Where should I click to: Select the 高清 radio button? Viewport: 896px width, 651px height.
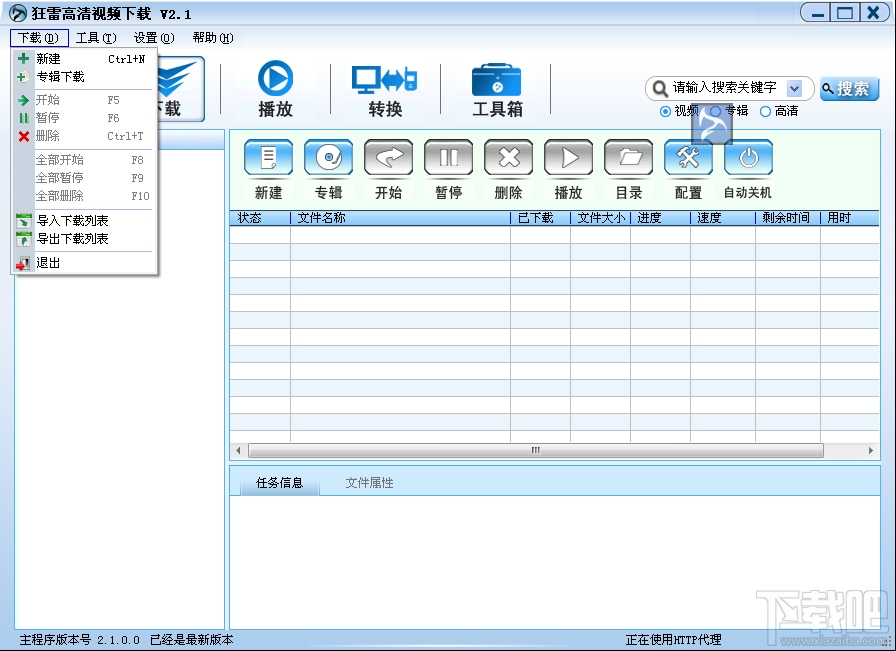click(766, 111)
